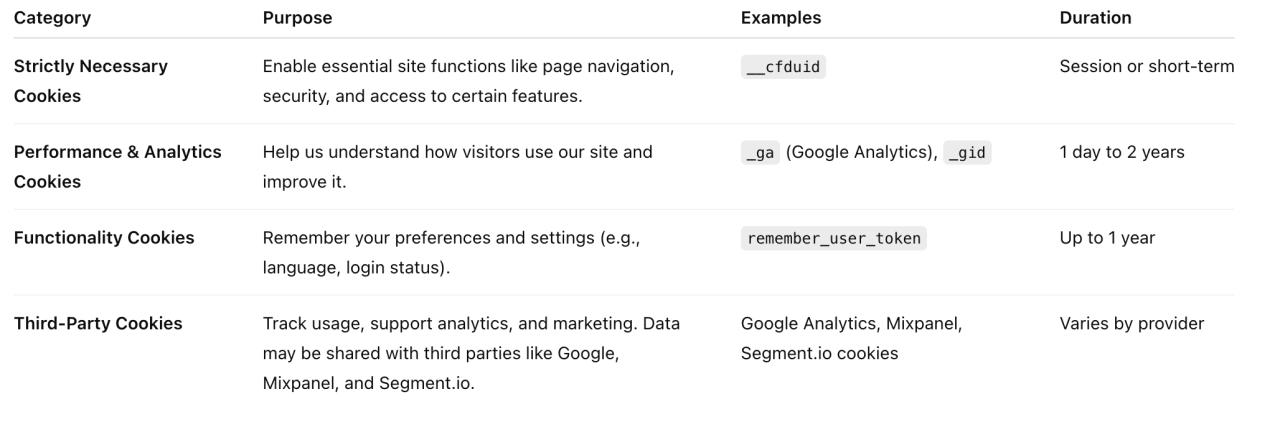
Task: Click the essential site functions purpose text
Action: point(469,81)
